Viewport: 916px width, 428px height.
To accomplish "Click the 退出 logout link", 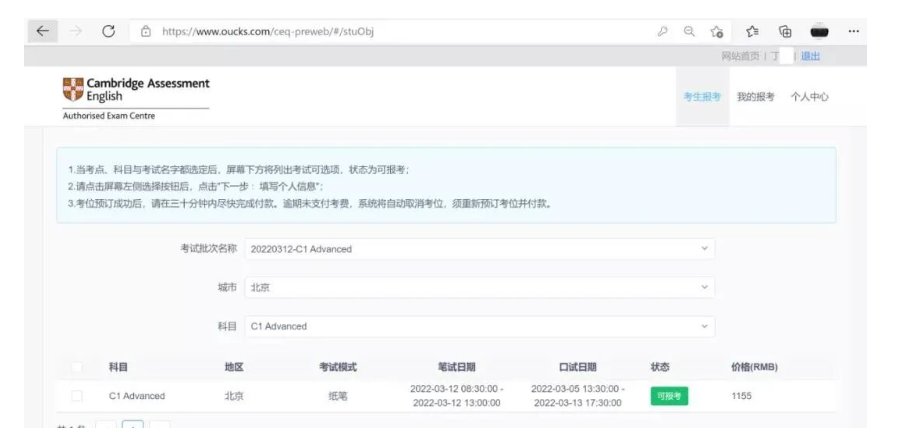I will pyautogui.click(x=810, y=56).
